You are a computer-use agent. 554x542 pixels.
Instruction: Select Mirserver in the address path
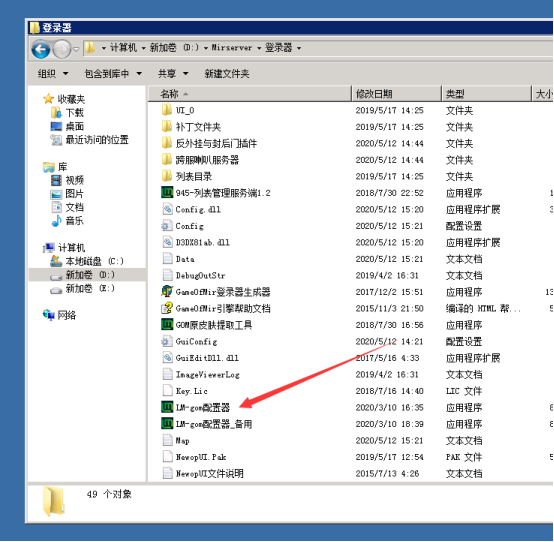pos(232,47)
